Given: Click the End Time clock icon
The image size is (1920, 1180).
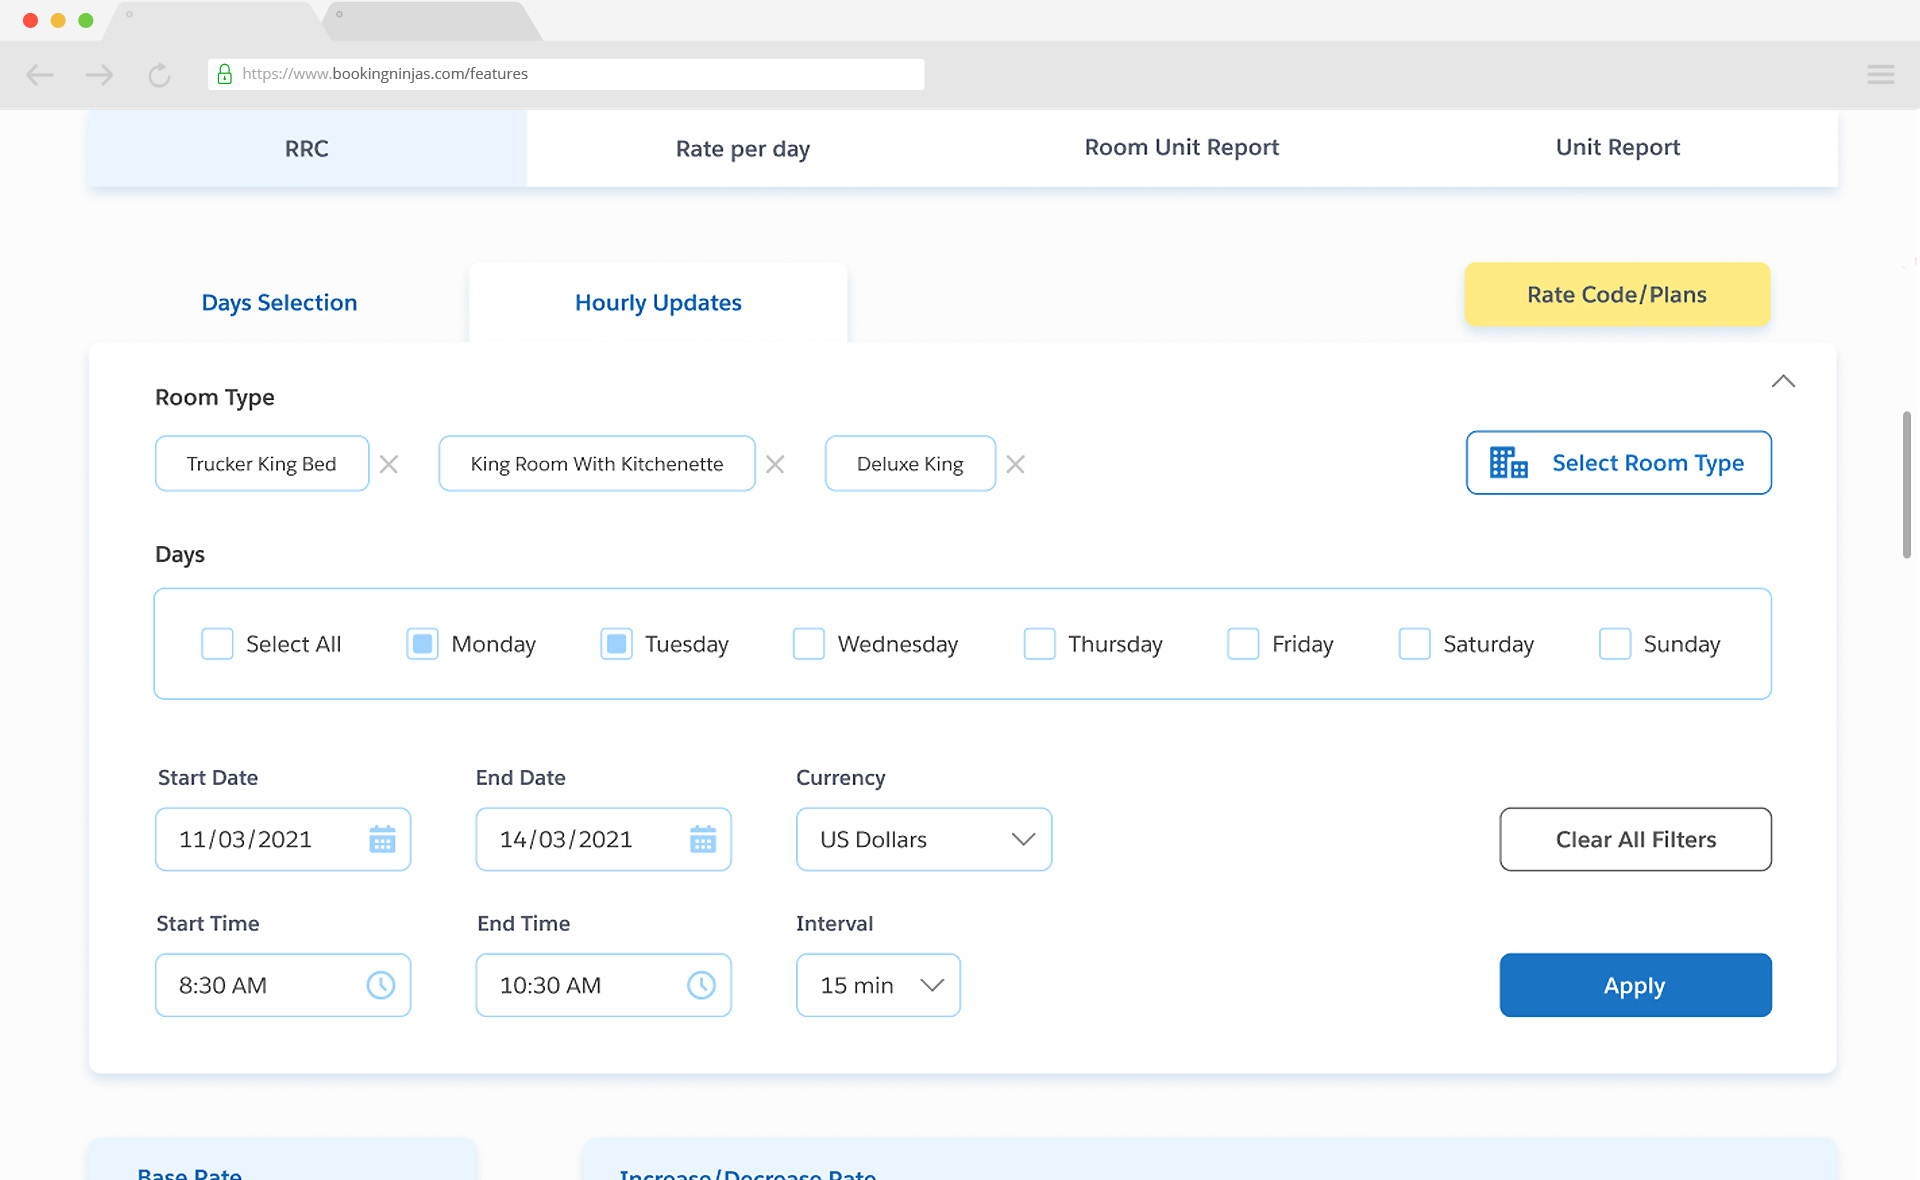Looking at the screenshot, I should (701, 985).
